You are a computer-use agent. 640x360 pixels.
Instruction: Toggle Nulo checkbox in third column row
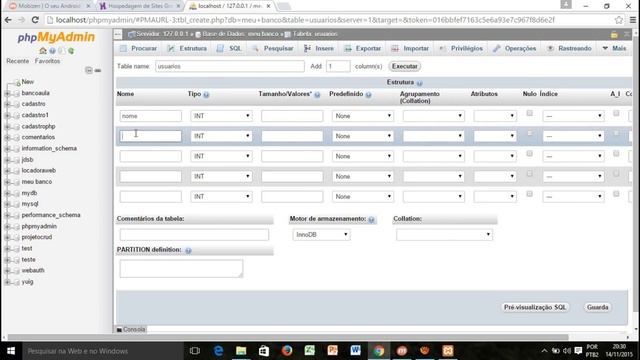[529, 153]
